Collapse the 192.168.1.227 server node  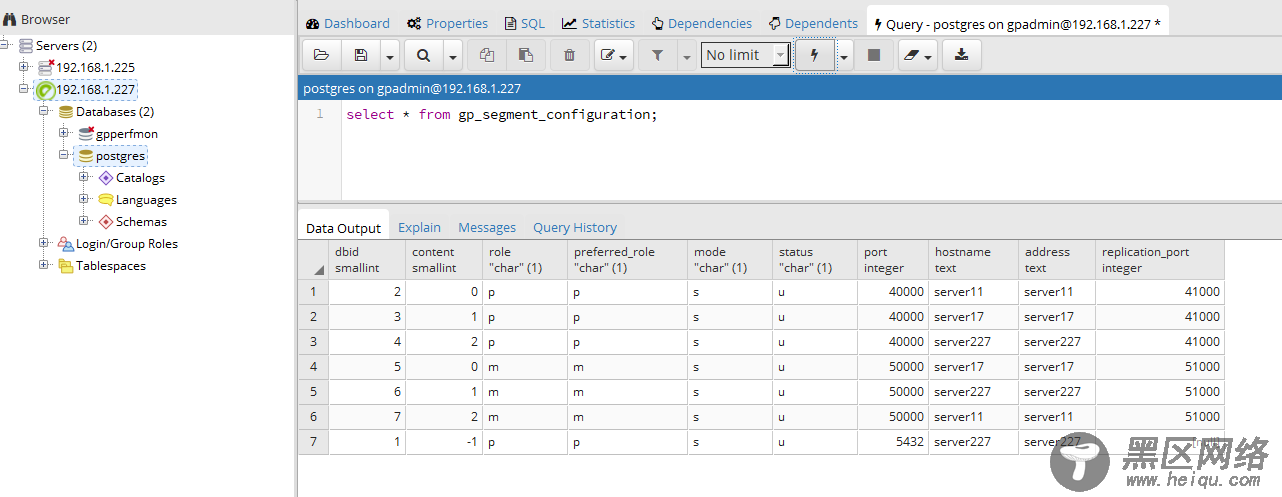pyautogui.click(x=24, y=88)
